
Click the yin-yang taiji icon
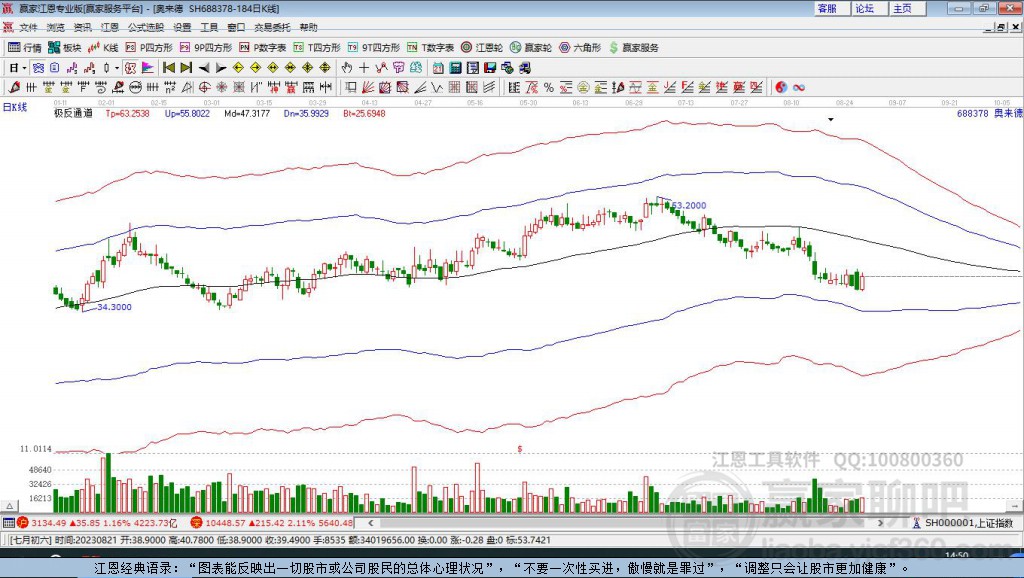point(781,87)
